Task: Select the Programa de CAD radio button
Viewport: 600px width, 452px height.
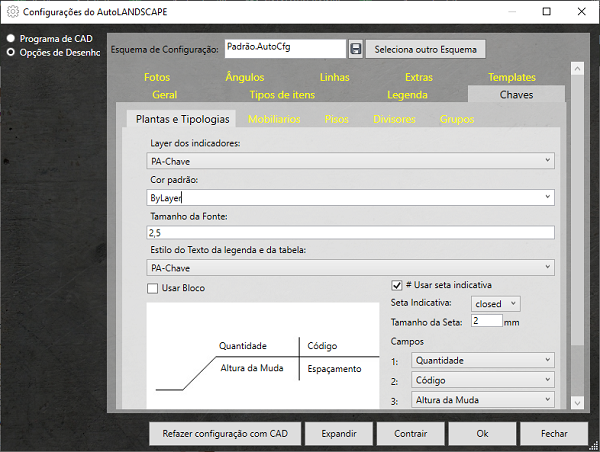Action: click(x=10, y=39)
